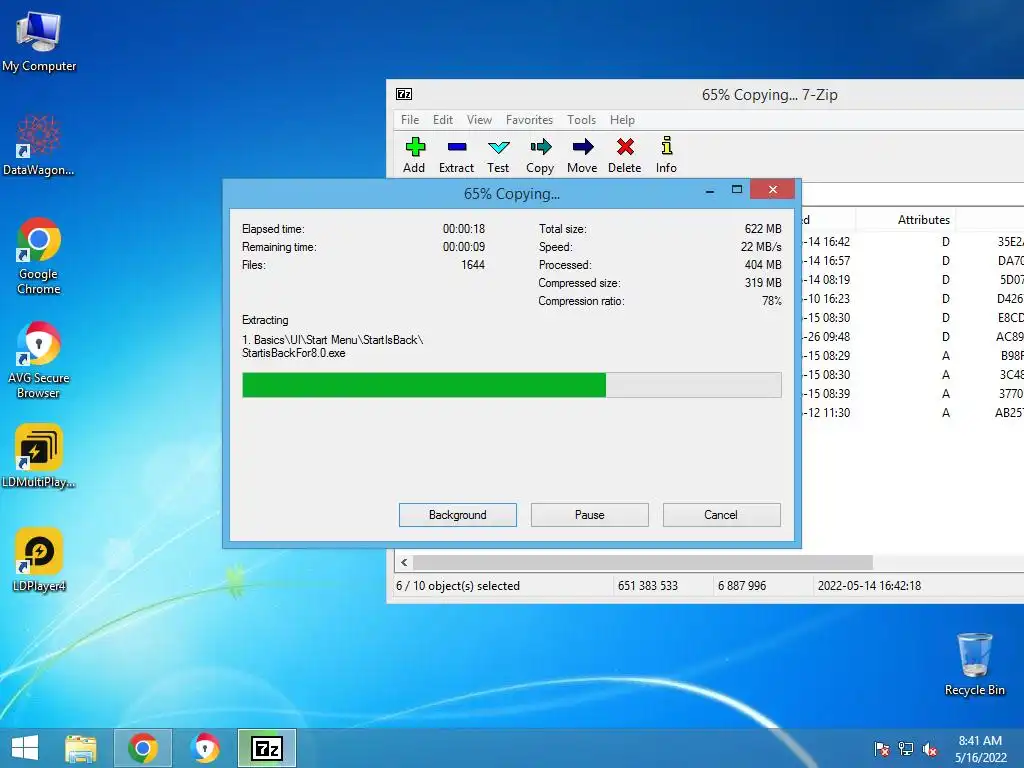Open File Explorer from the taskbar
This screenshot has width=1024, height=768.
point(80,748)
